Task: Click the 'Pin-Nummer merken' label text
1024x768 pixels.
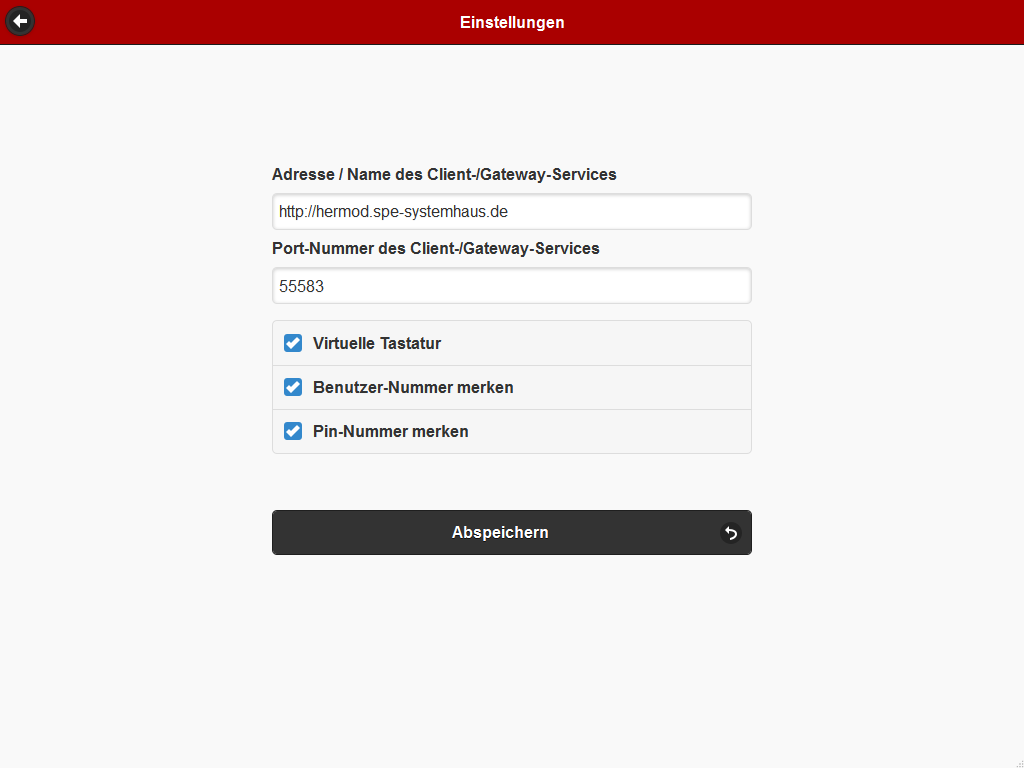Action: point(390,431)
